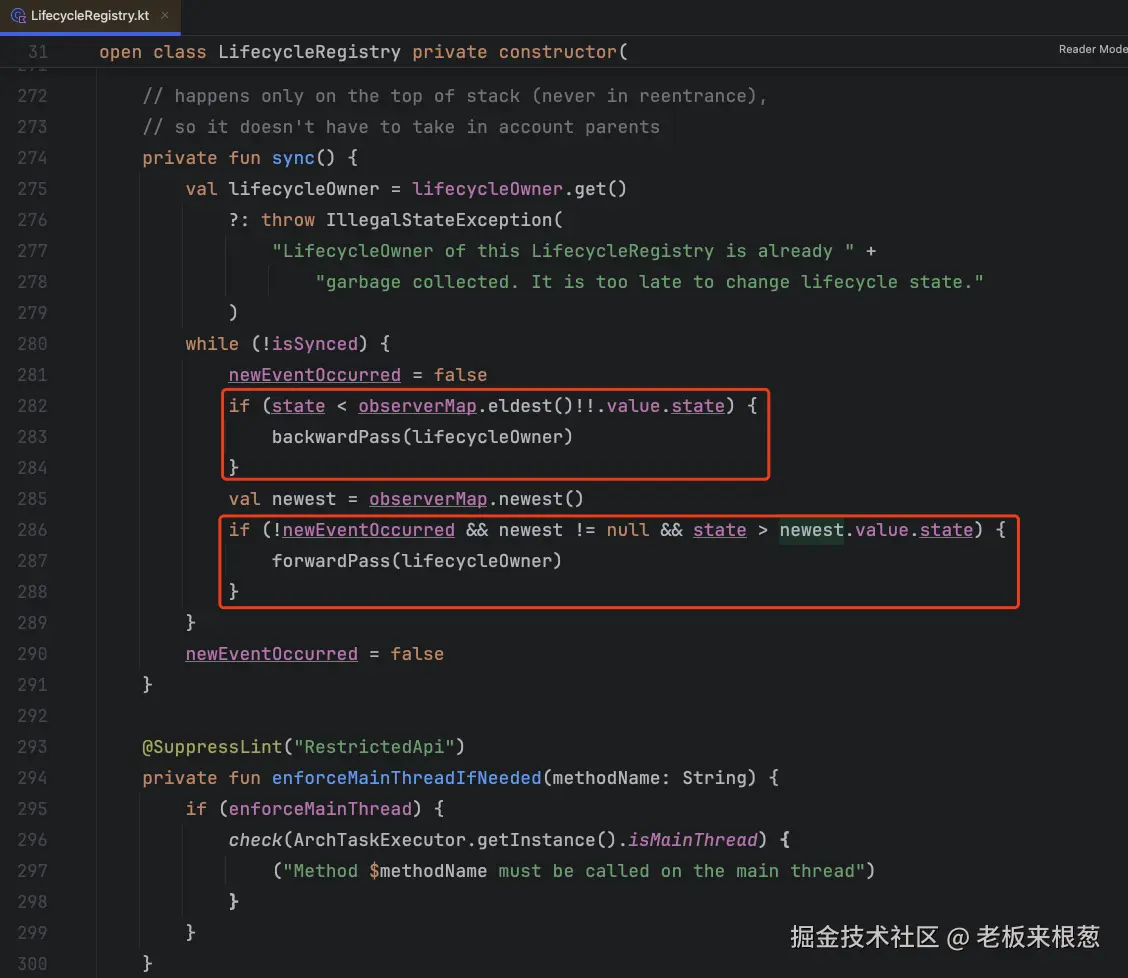Click line number 294 in the gutter
Image resolution: width=1128 pixels, height=978 pixels.
click(32, 778)
